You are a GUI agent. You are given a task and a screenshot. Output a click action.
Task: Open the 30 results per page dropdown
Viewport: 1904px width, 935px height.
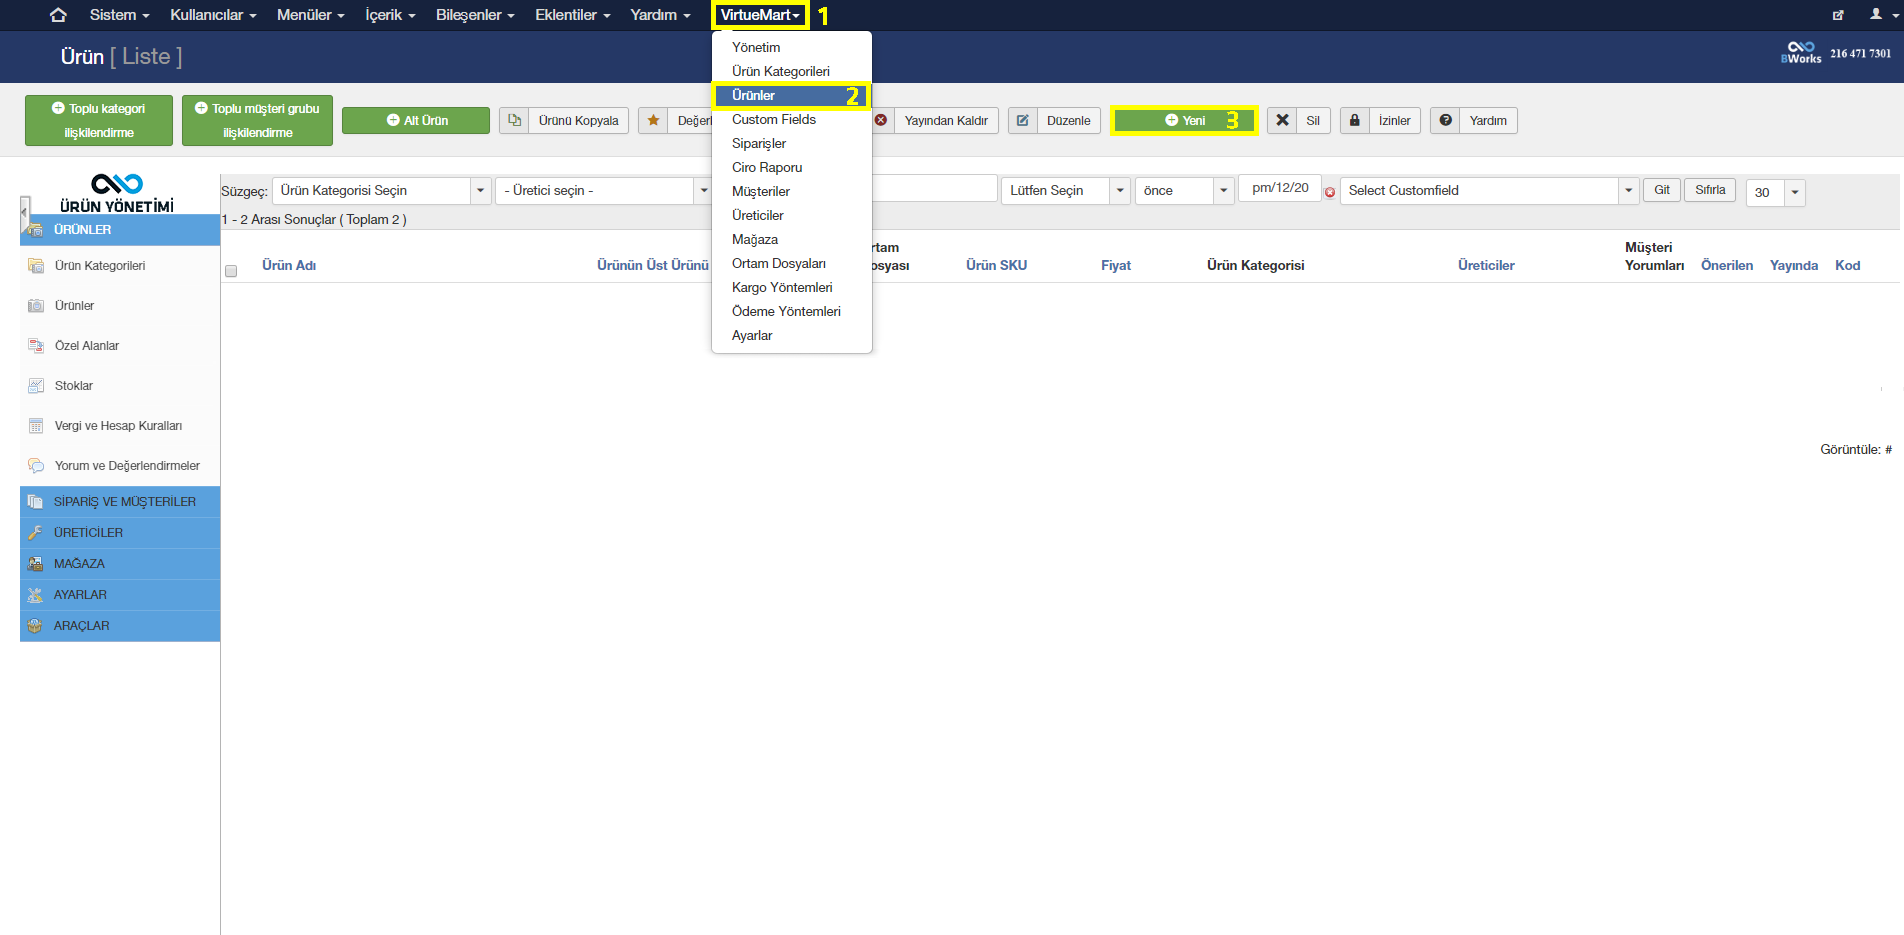[x=1776, y=192]
